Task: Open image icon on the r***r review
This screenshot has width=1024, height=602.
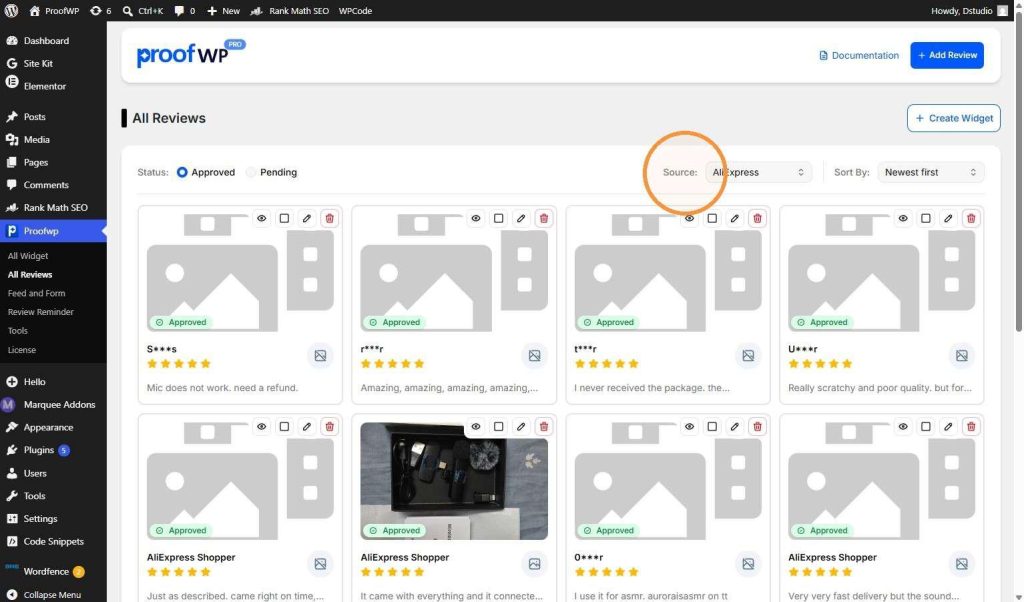Action: [534, 356]
